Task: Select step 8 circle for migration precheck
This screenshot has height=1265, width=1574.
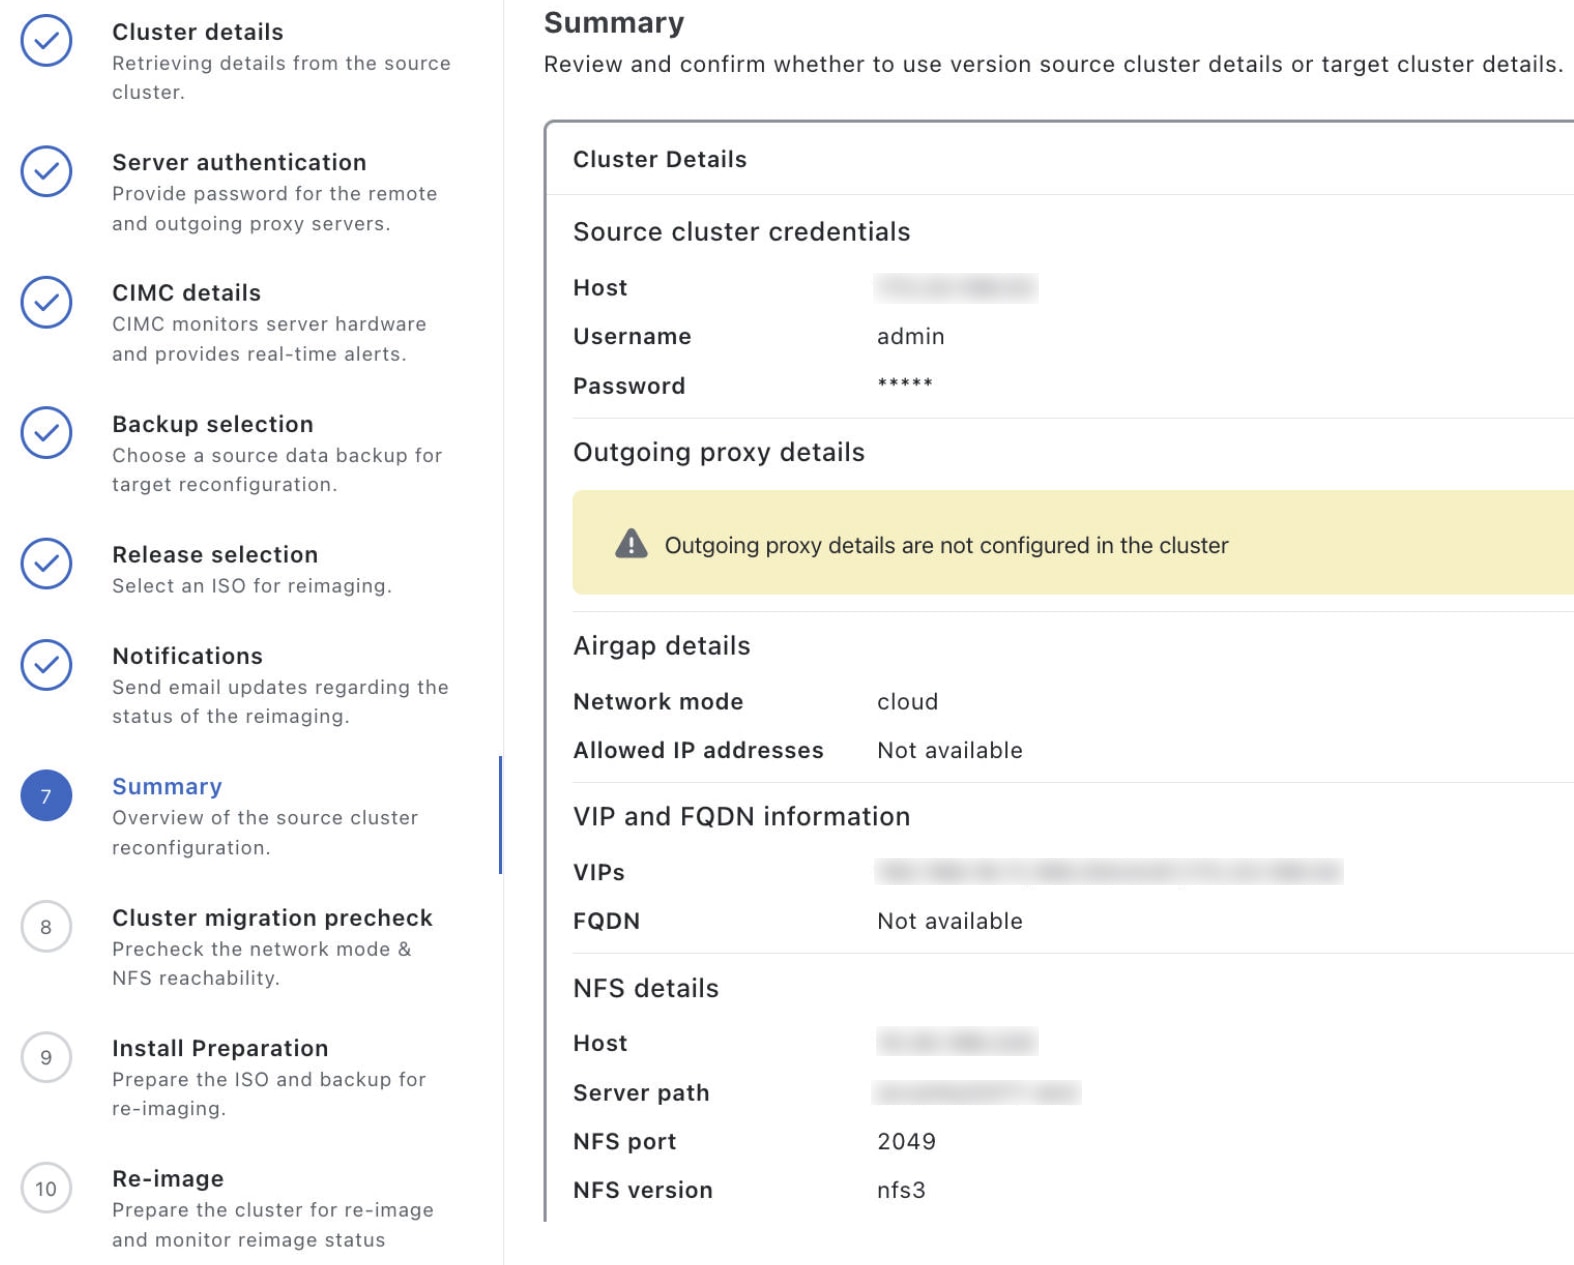Action: pos(46,927)
